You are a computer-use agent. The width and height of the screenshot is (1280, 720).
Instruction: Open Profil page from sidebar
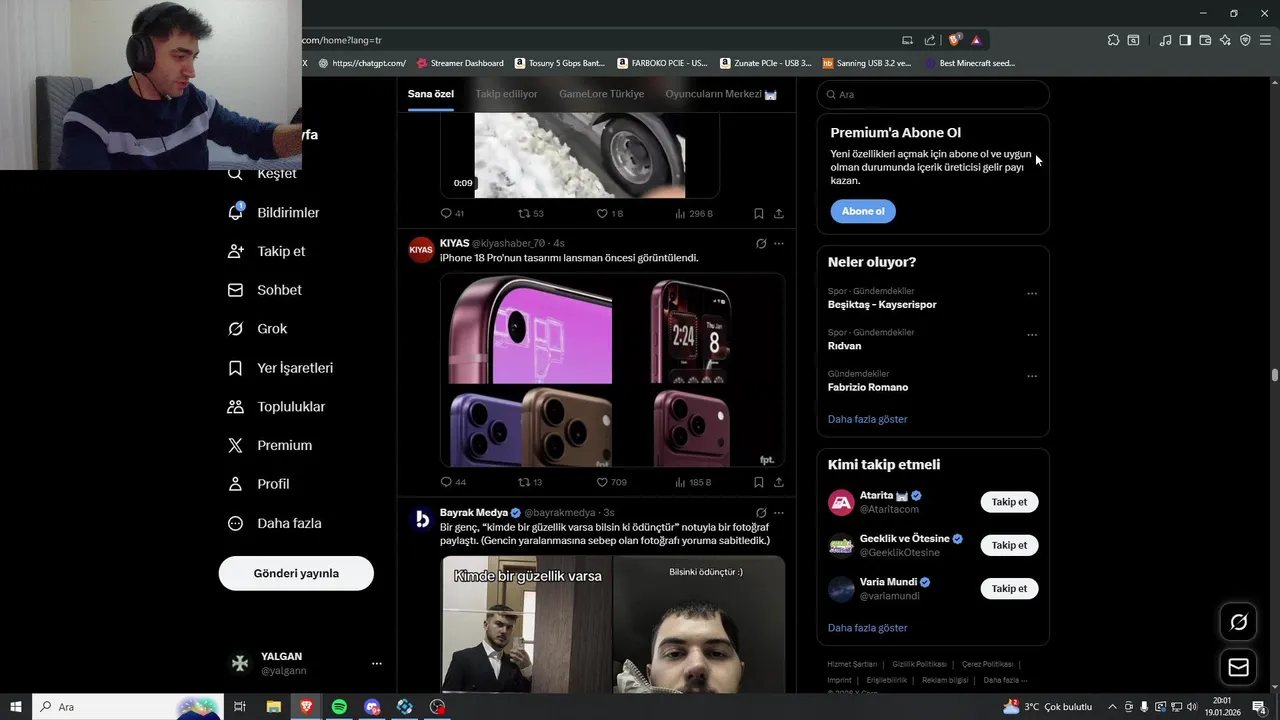(259, 484)
